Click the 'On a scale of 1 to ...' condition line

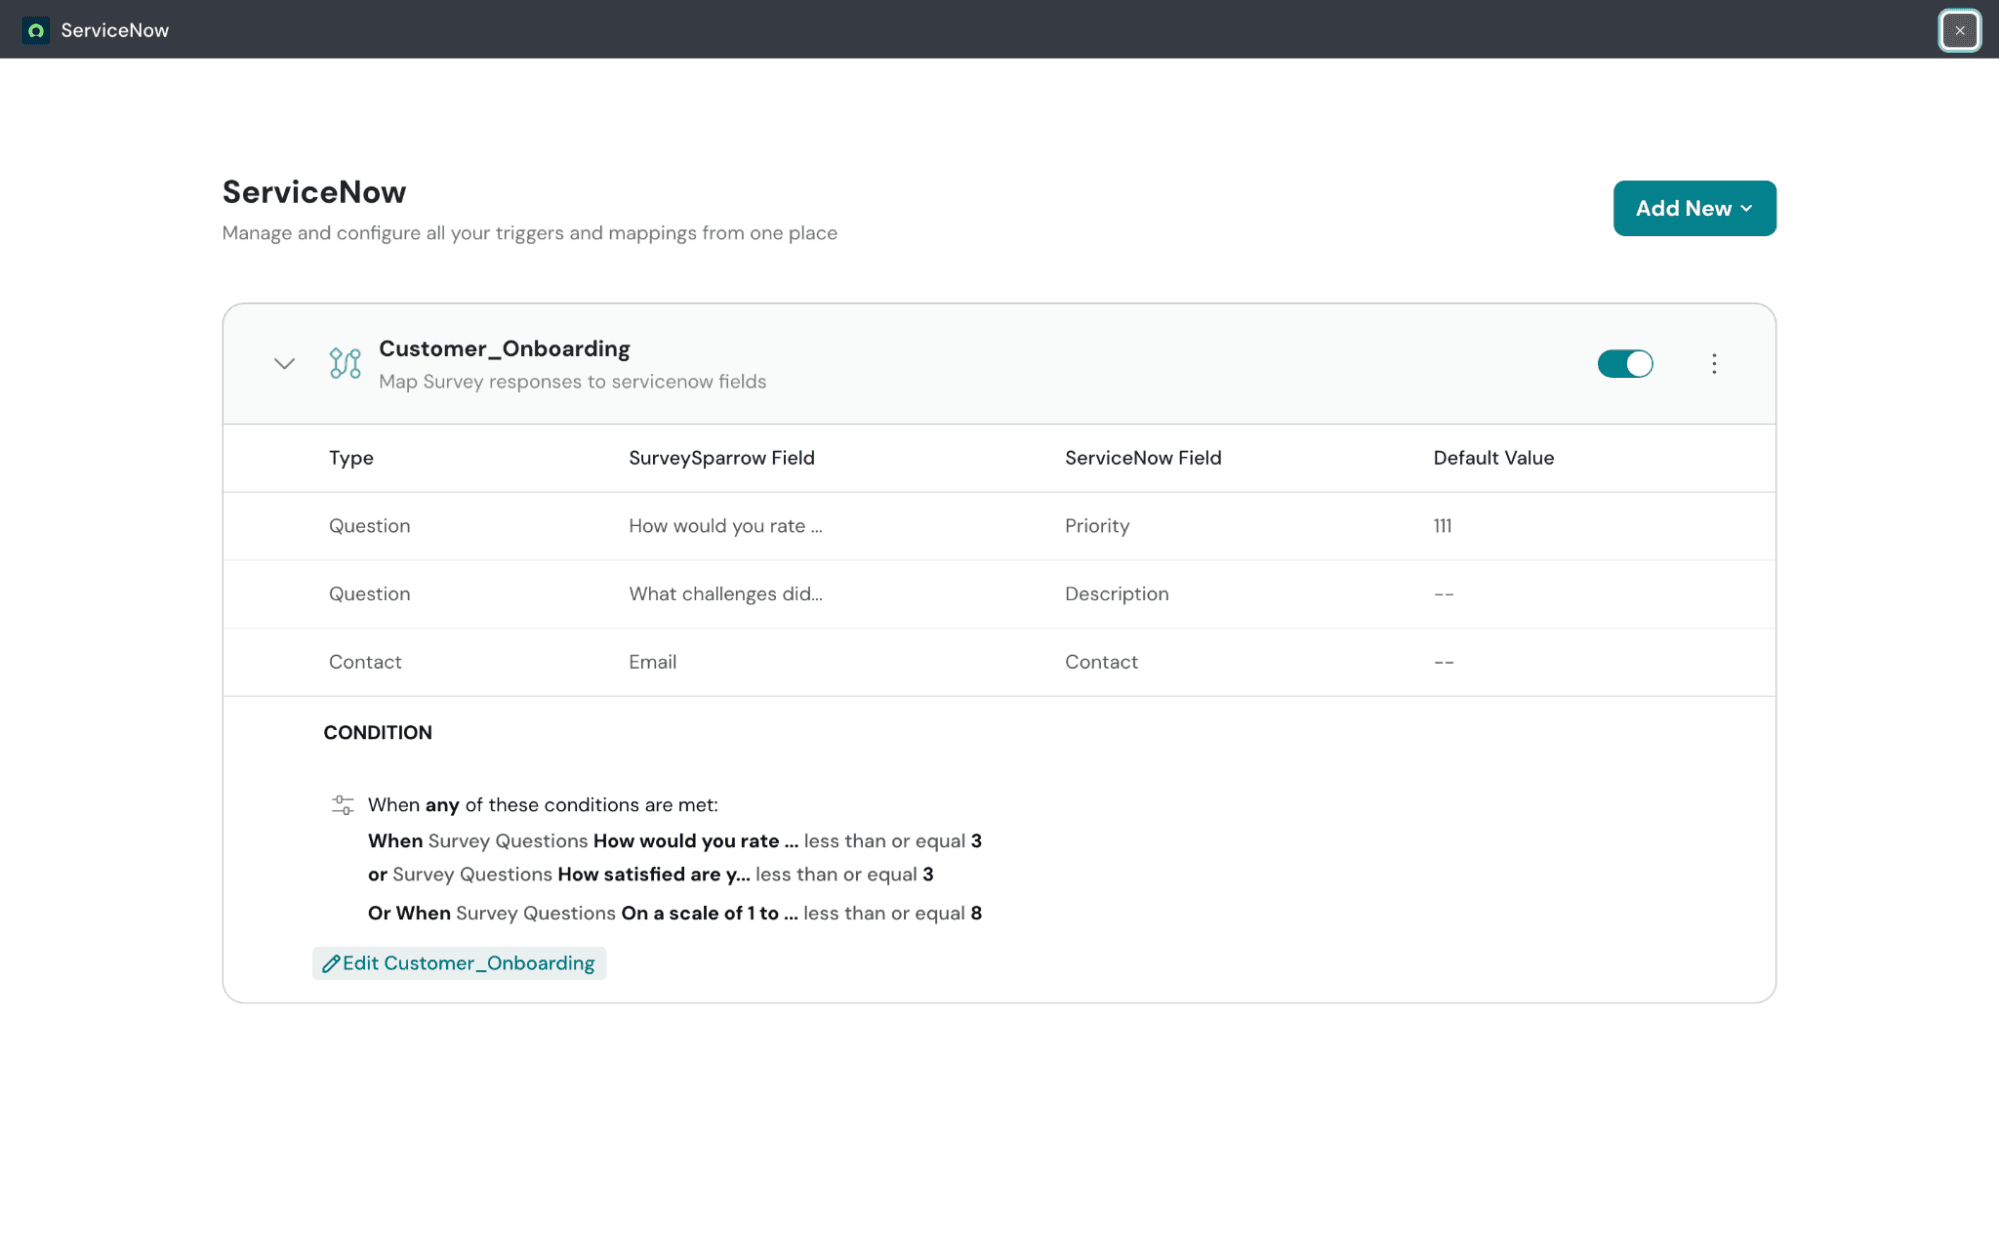pos(674,913)
